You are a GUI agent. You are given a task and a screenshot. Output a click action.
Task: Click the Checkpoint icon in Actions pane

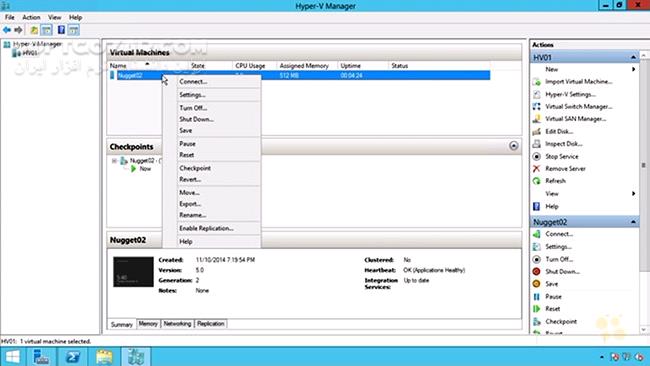point(536,321)
